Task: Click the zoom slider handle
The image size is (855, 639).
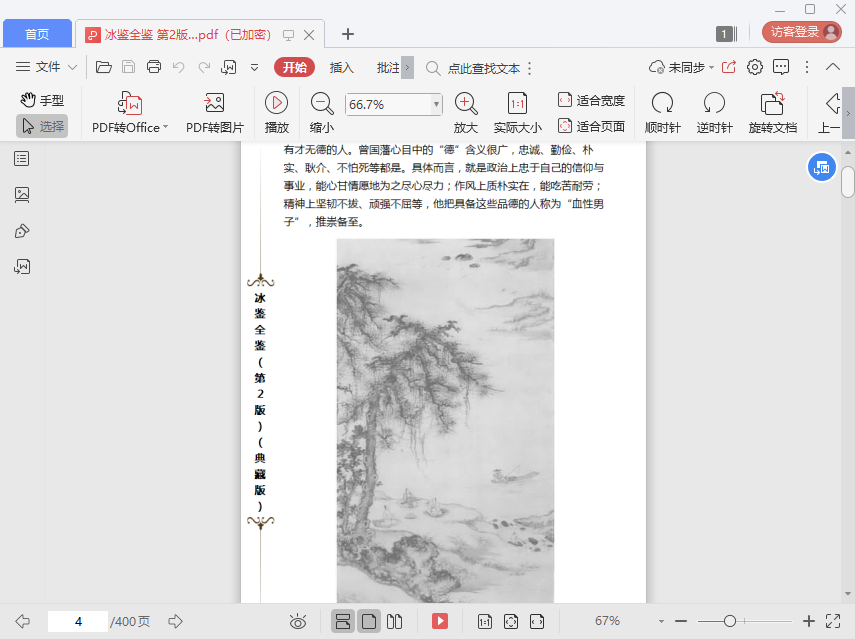Action: pyautogui.click(x=730, y=620)
